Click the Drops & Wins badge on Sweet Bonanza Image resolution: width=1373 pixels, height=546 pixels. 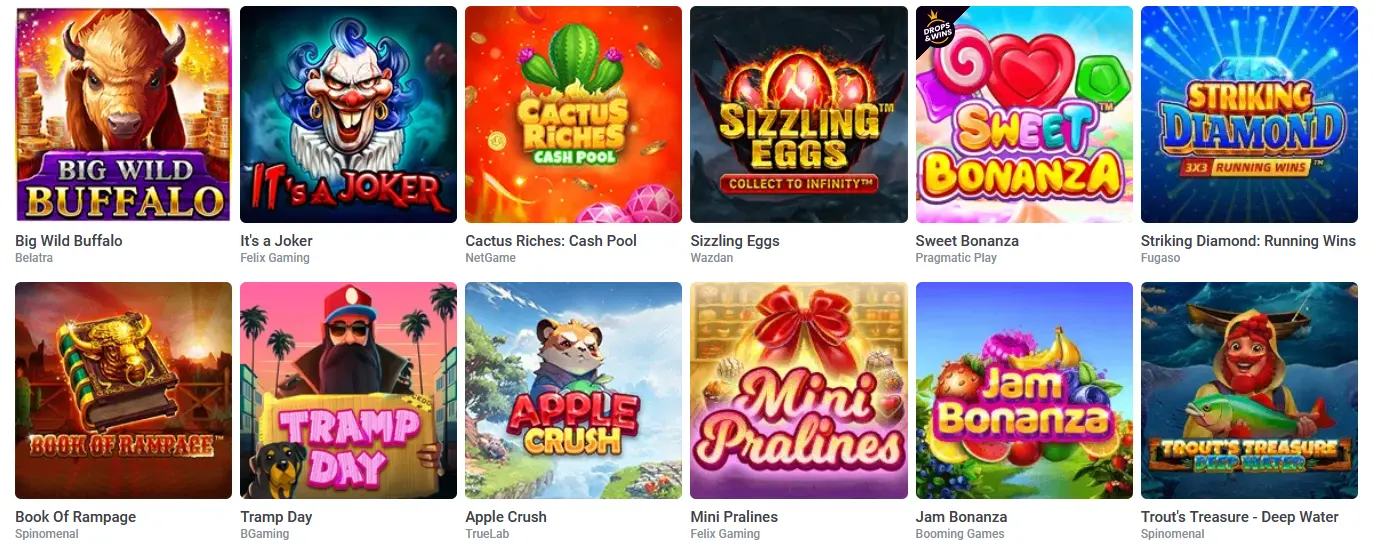[x=936, y=28]
